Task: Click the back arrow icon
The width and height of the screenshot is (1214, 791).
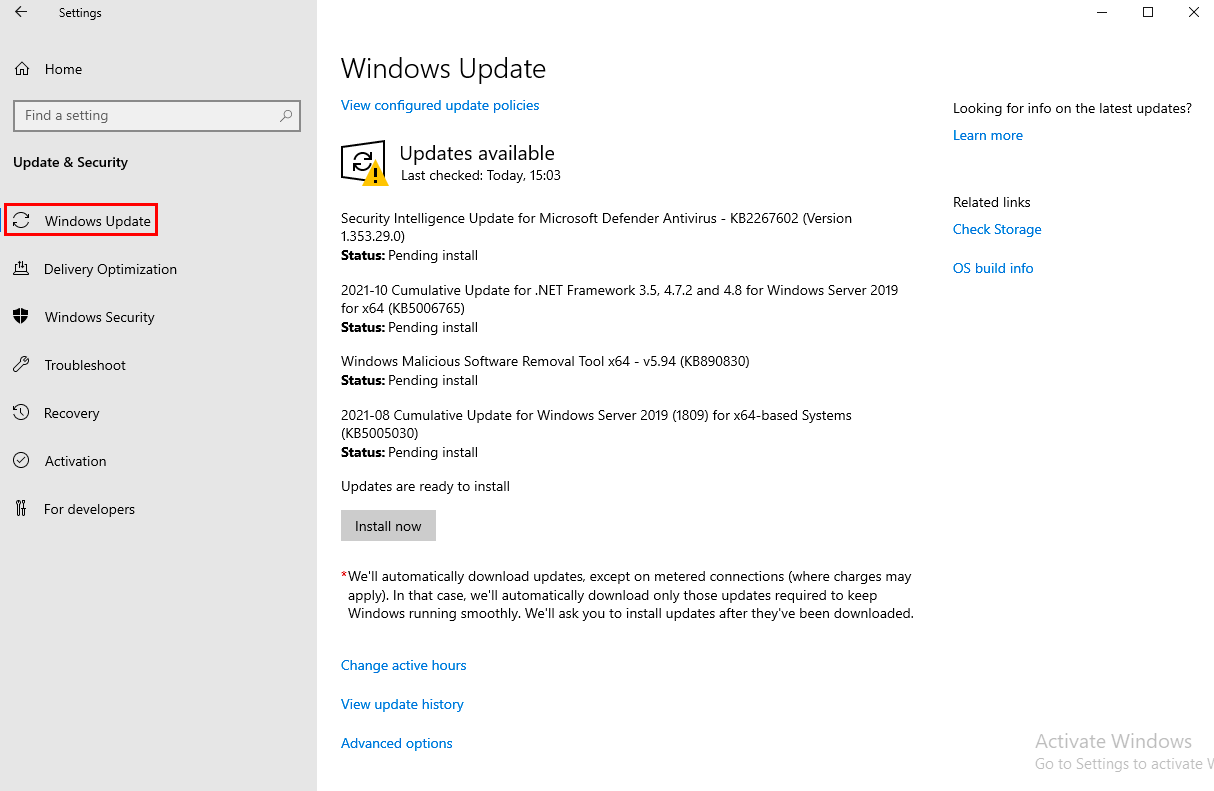Action: click(x=21, y=13)
